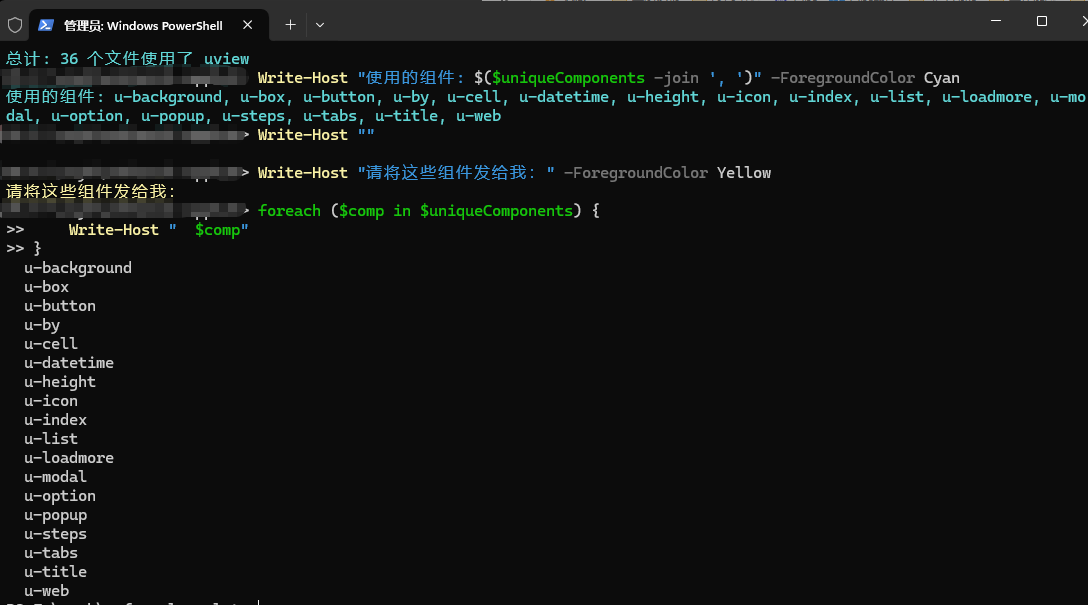
Task: Click the output line u-icon
Action: point(51,401)
